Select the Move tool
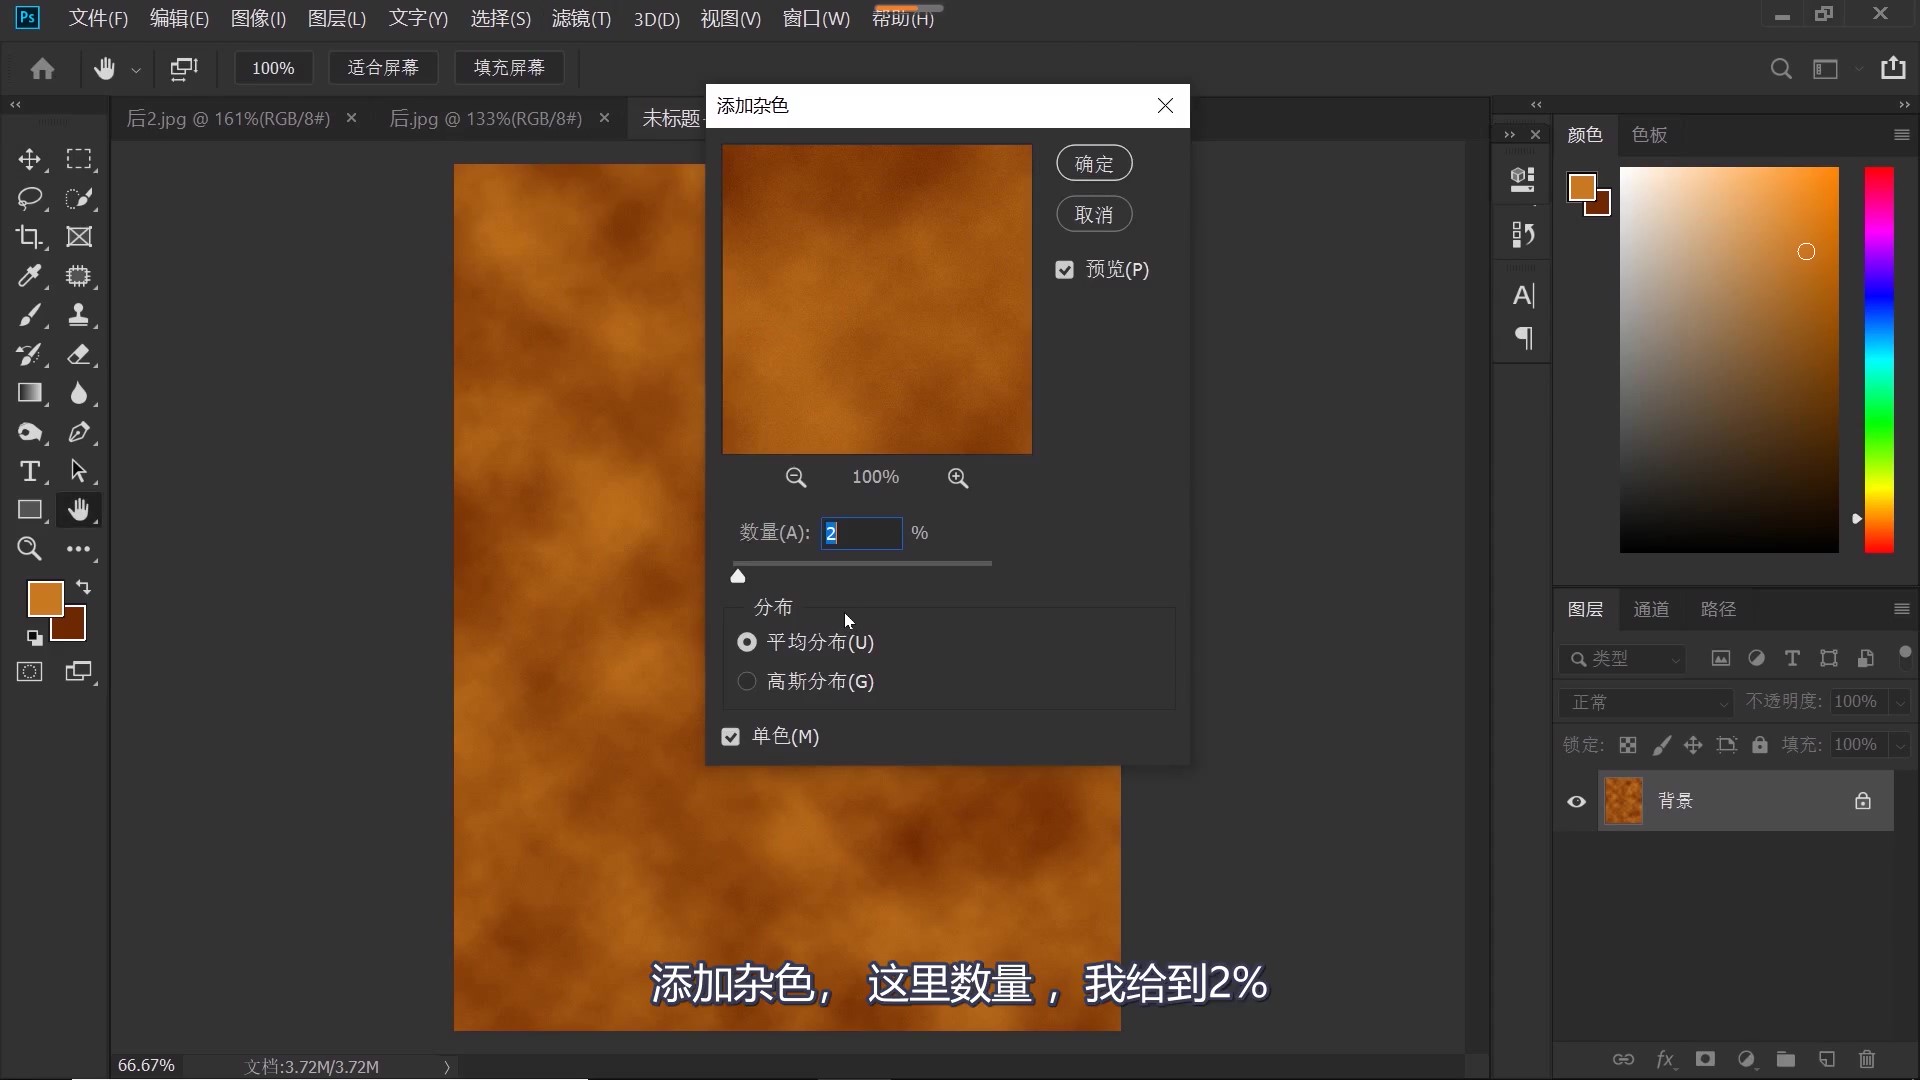1920x1080 pixels. coord(31,159)
